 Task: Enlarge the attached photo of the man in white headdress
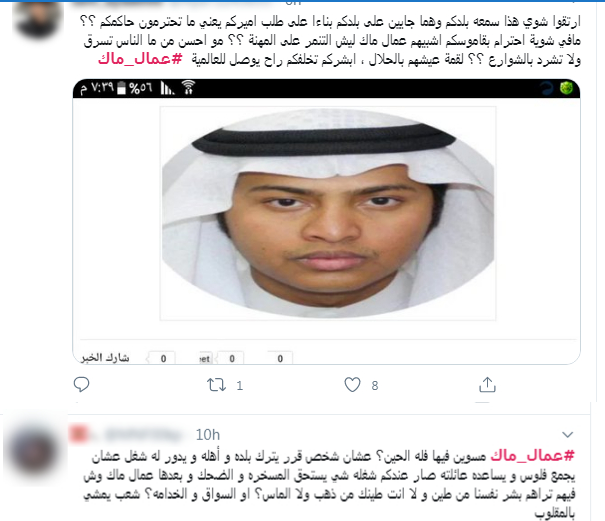click(x=328, y=213)
